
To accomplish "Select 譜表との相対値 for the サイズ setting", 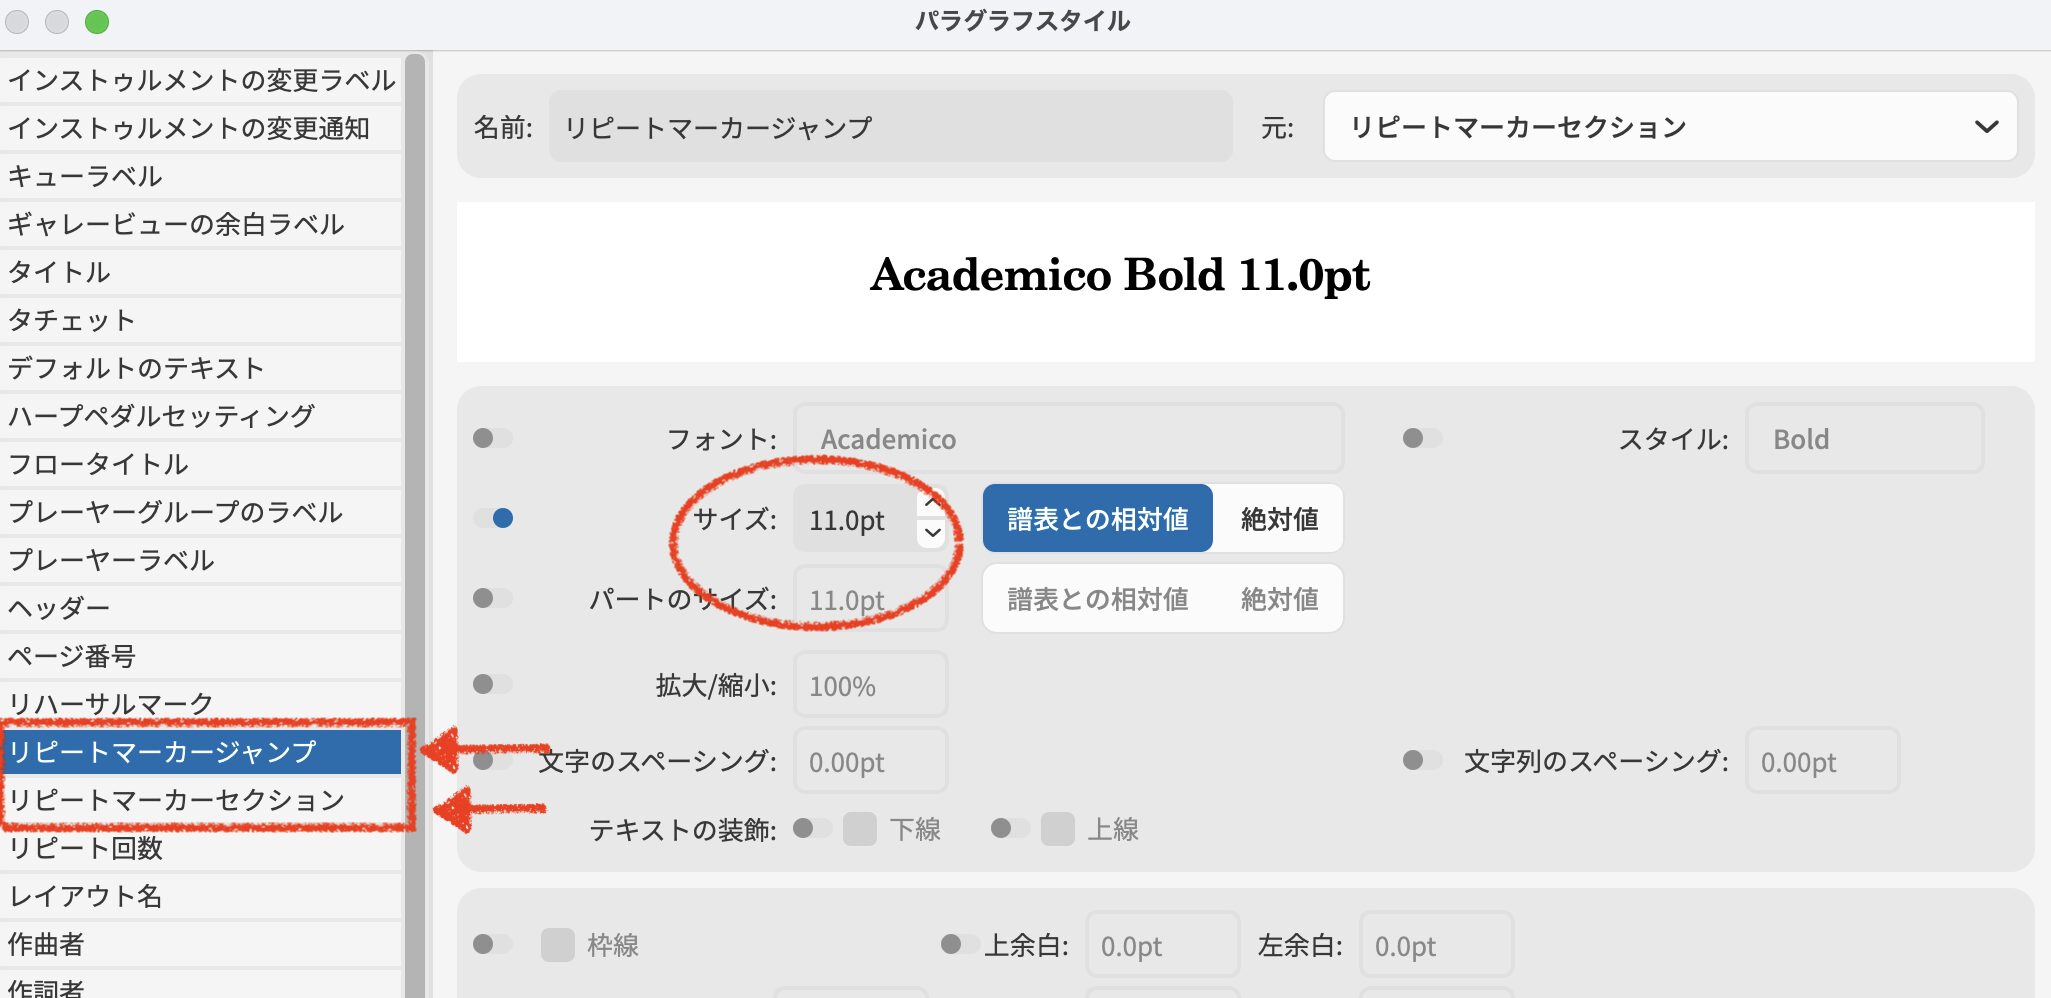I will [x=1097, y=519].
